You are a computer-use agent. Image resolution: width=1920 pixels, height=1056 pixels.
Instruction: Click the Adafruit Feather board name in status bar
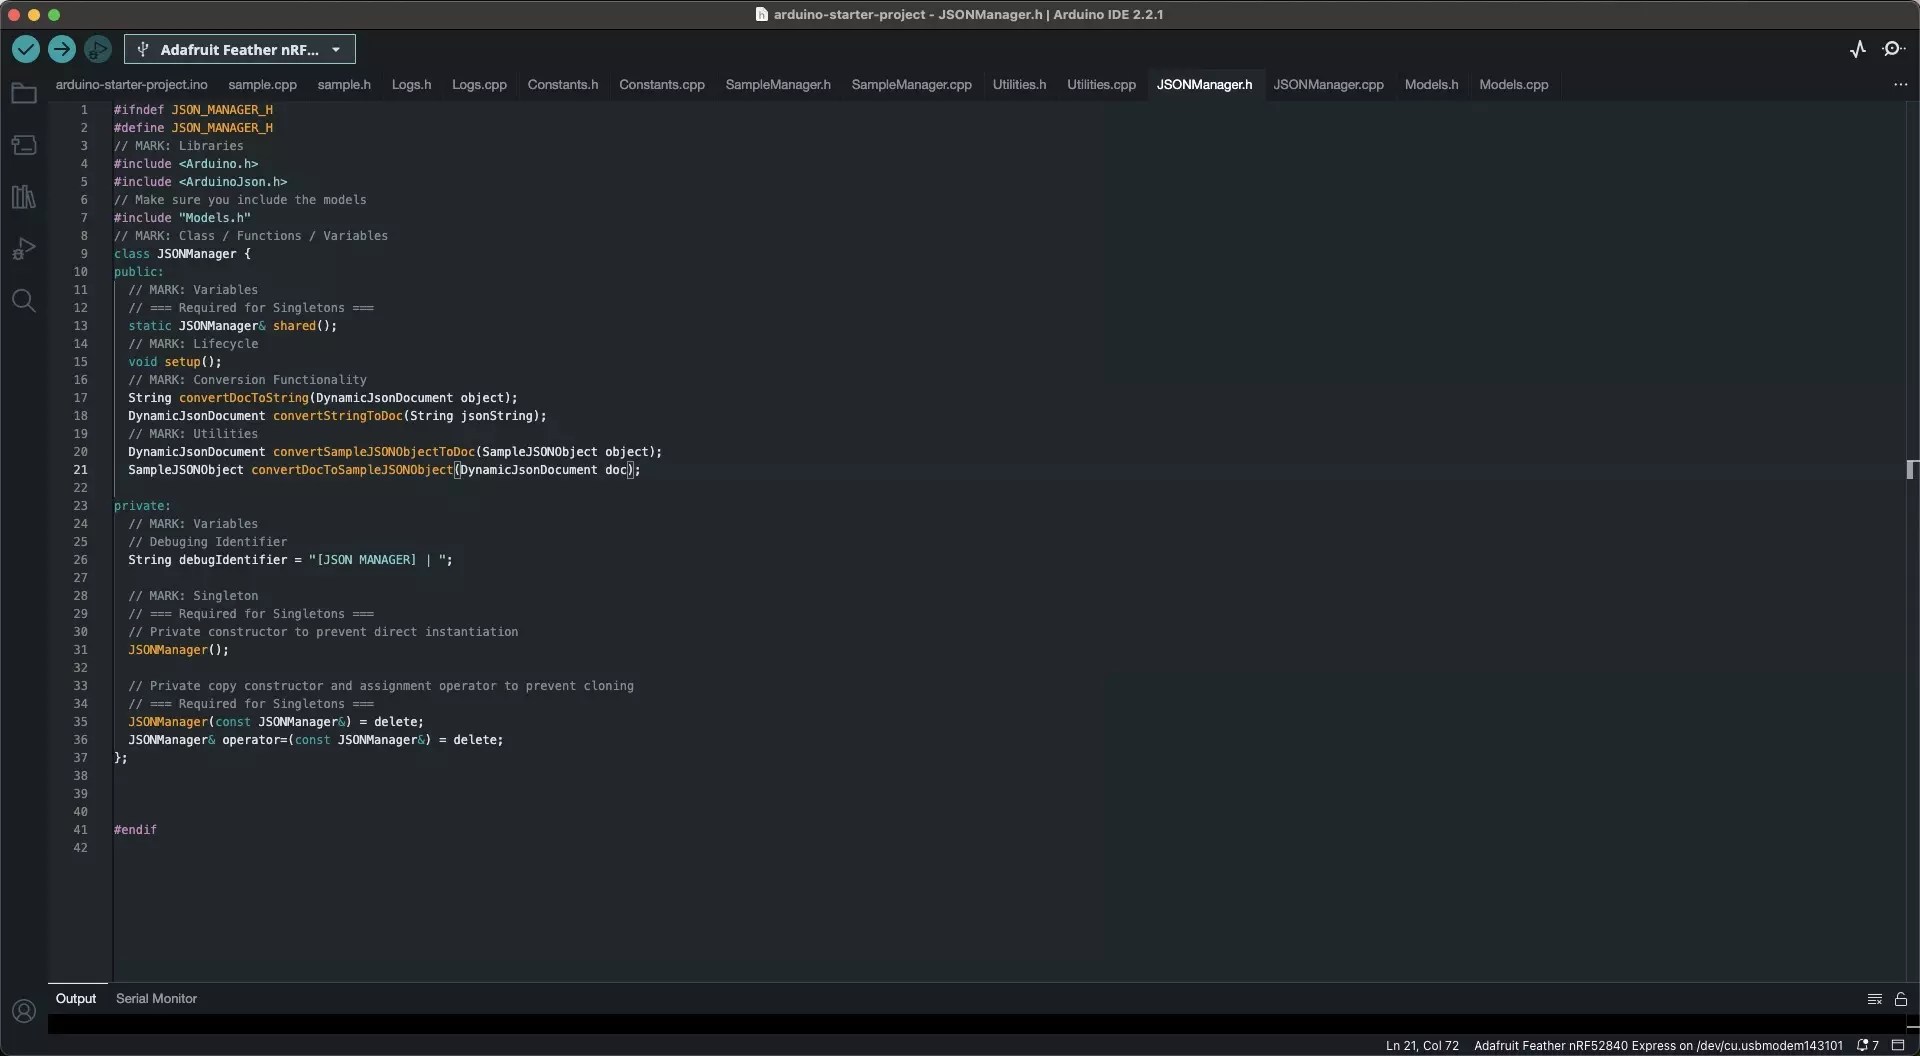(x=1659, y=1045)
